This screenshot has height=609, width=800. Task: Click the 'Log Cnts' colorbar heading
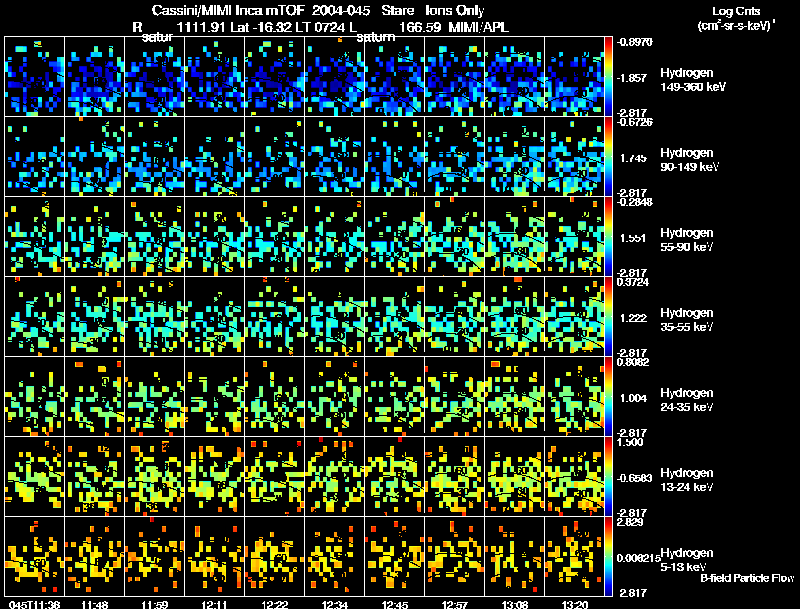pos(736,11)
